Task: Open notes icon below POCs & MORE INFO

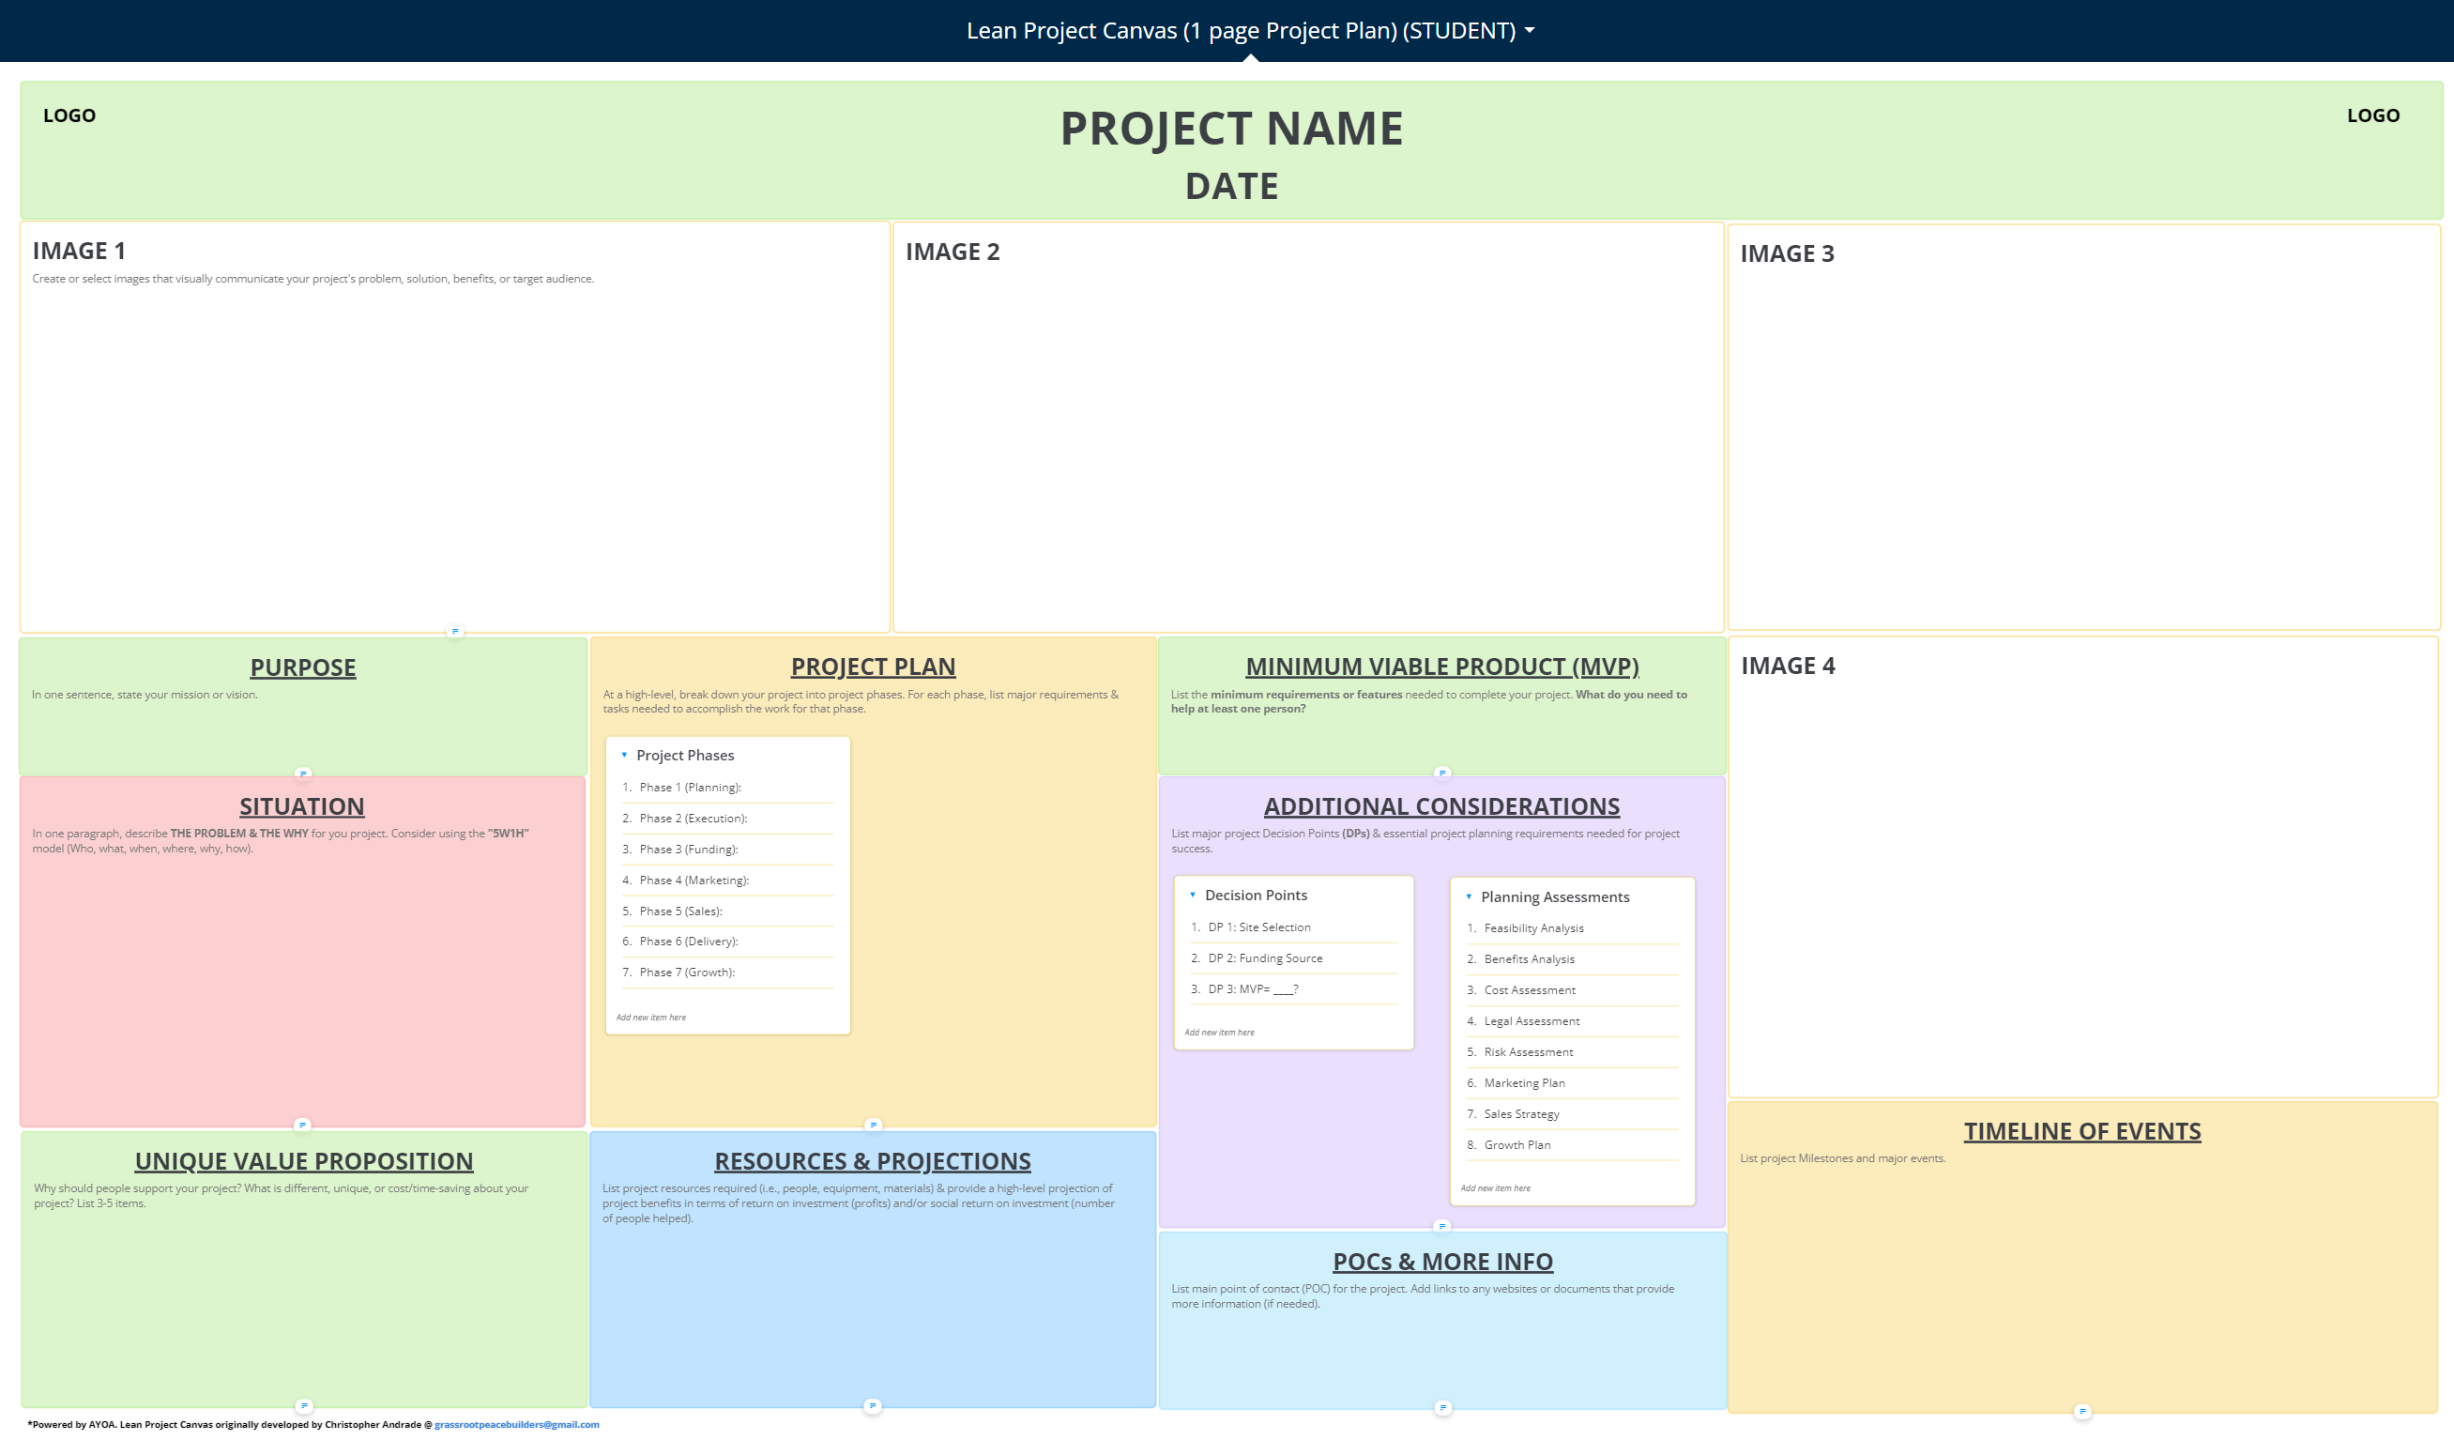Action: [1442, 1408]
